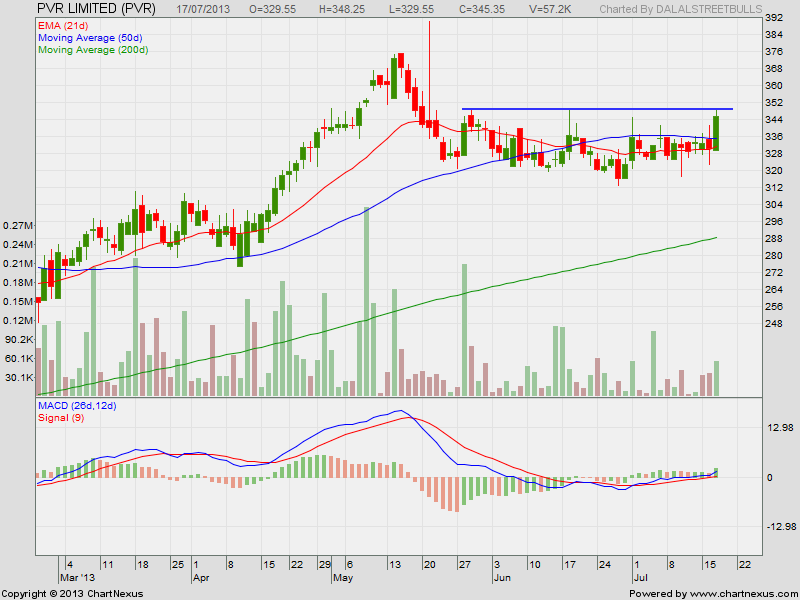This screenshot has height=600, width=800.
Task: Click the 0.15M volume axis label
Action: 18,301
